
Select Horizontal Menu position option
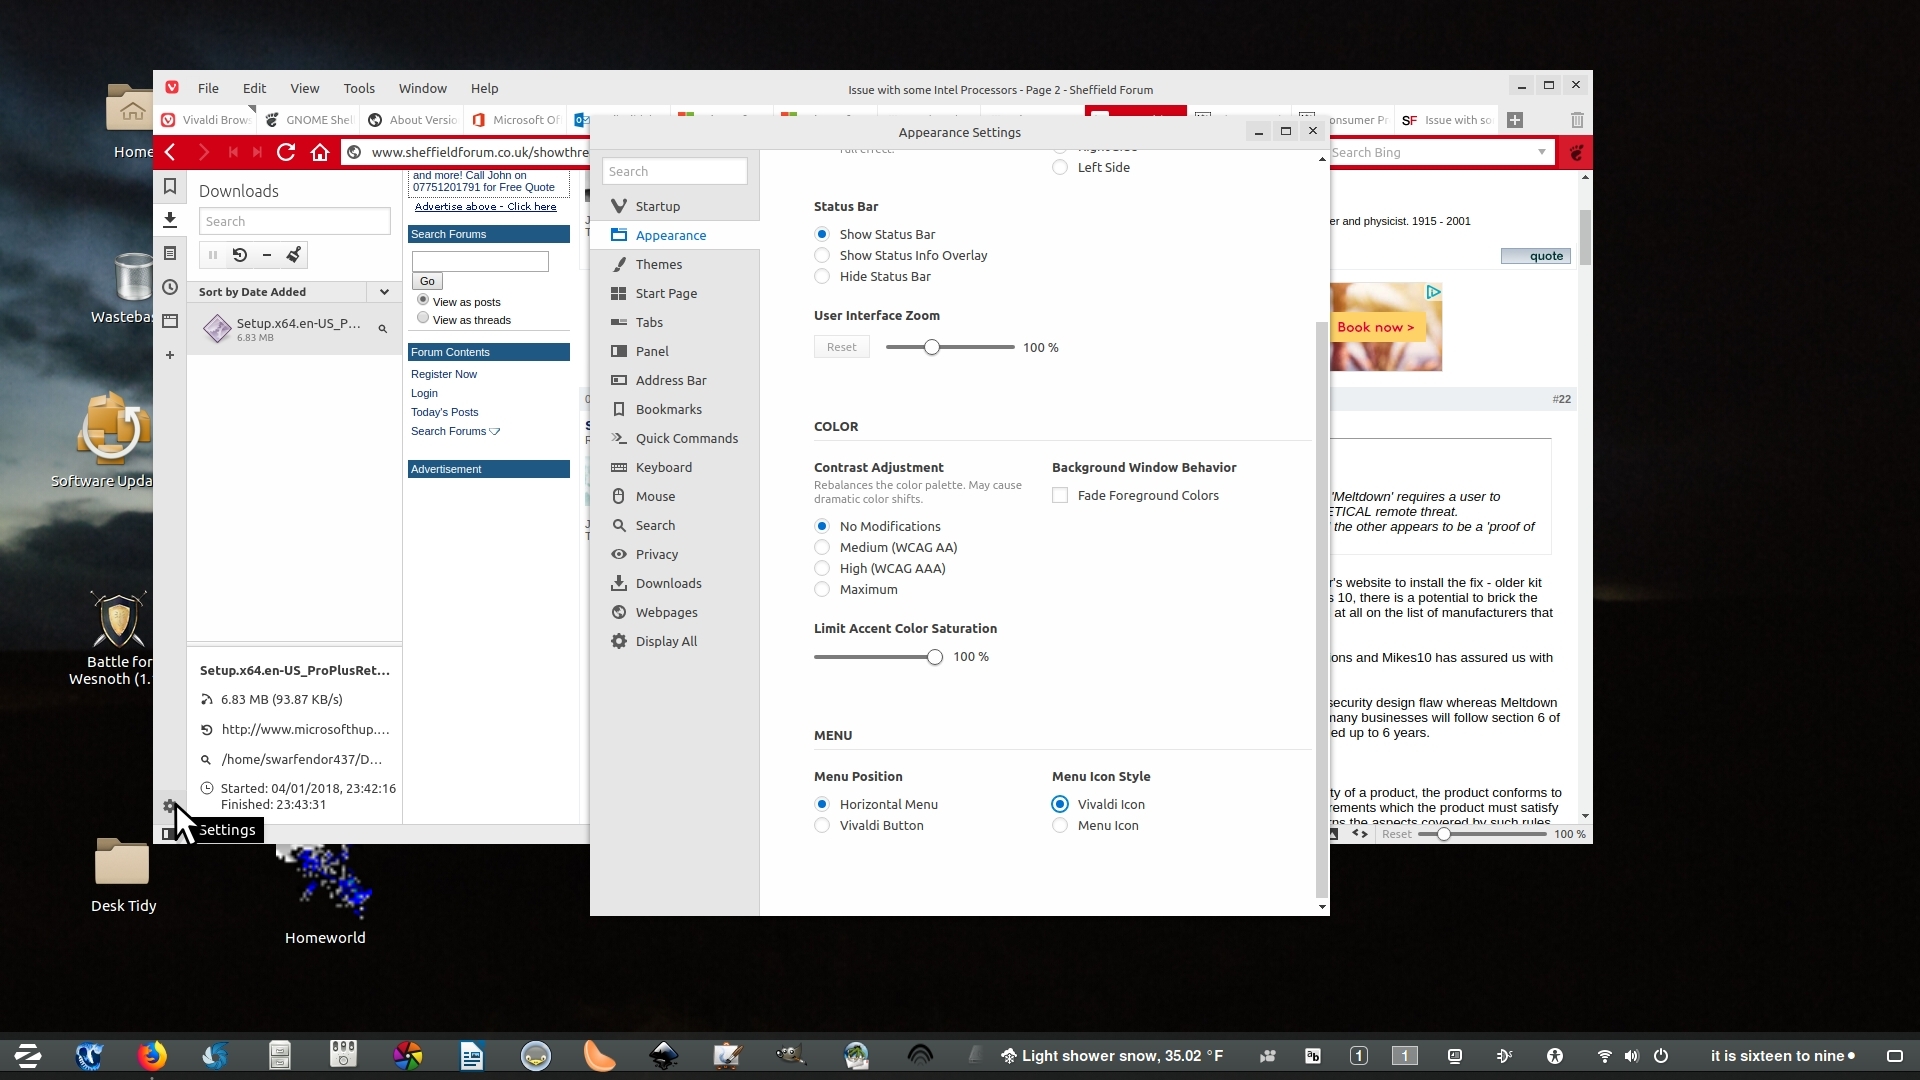(x=822, y=804)
